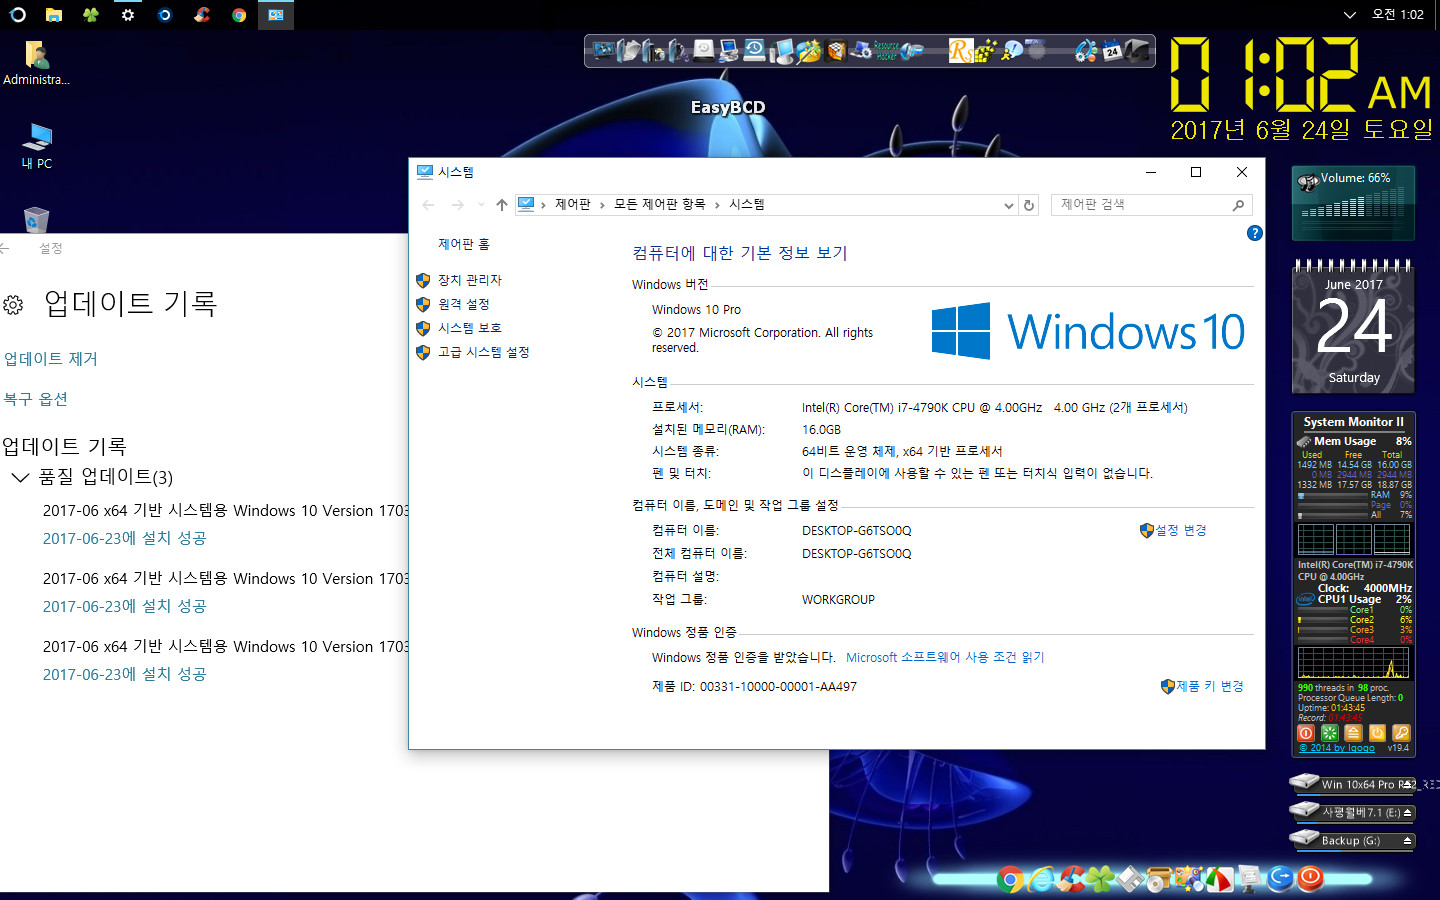1440x900 pixels.
Task: Click green restart icon in System Monitor gadget
Action: pos(1329,733)
